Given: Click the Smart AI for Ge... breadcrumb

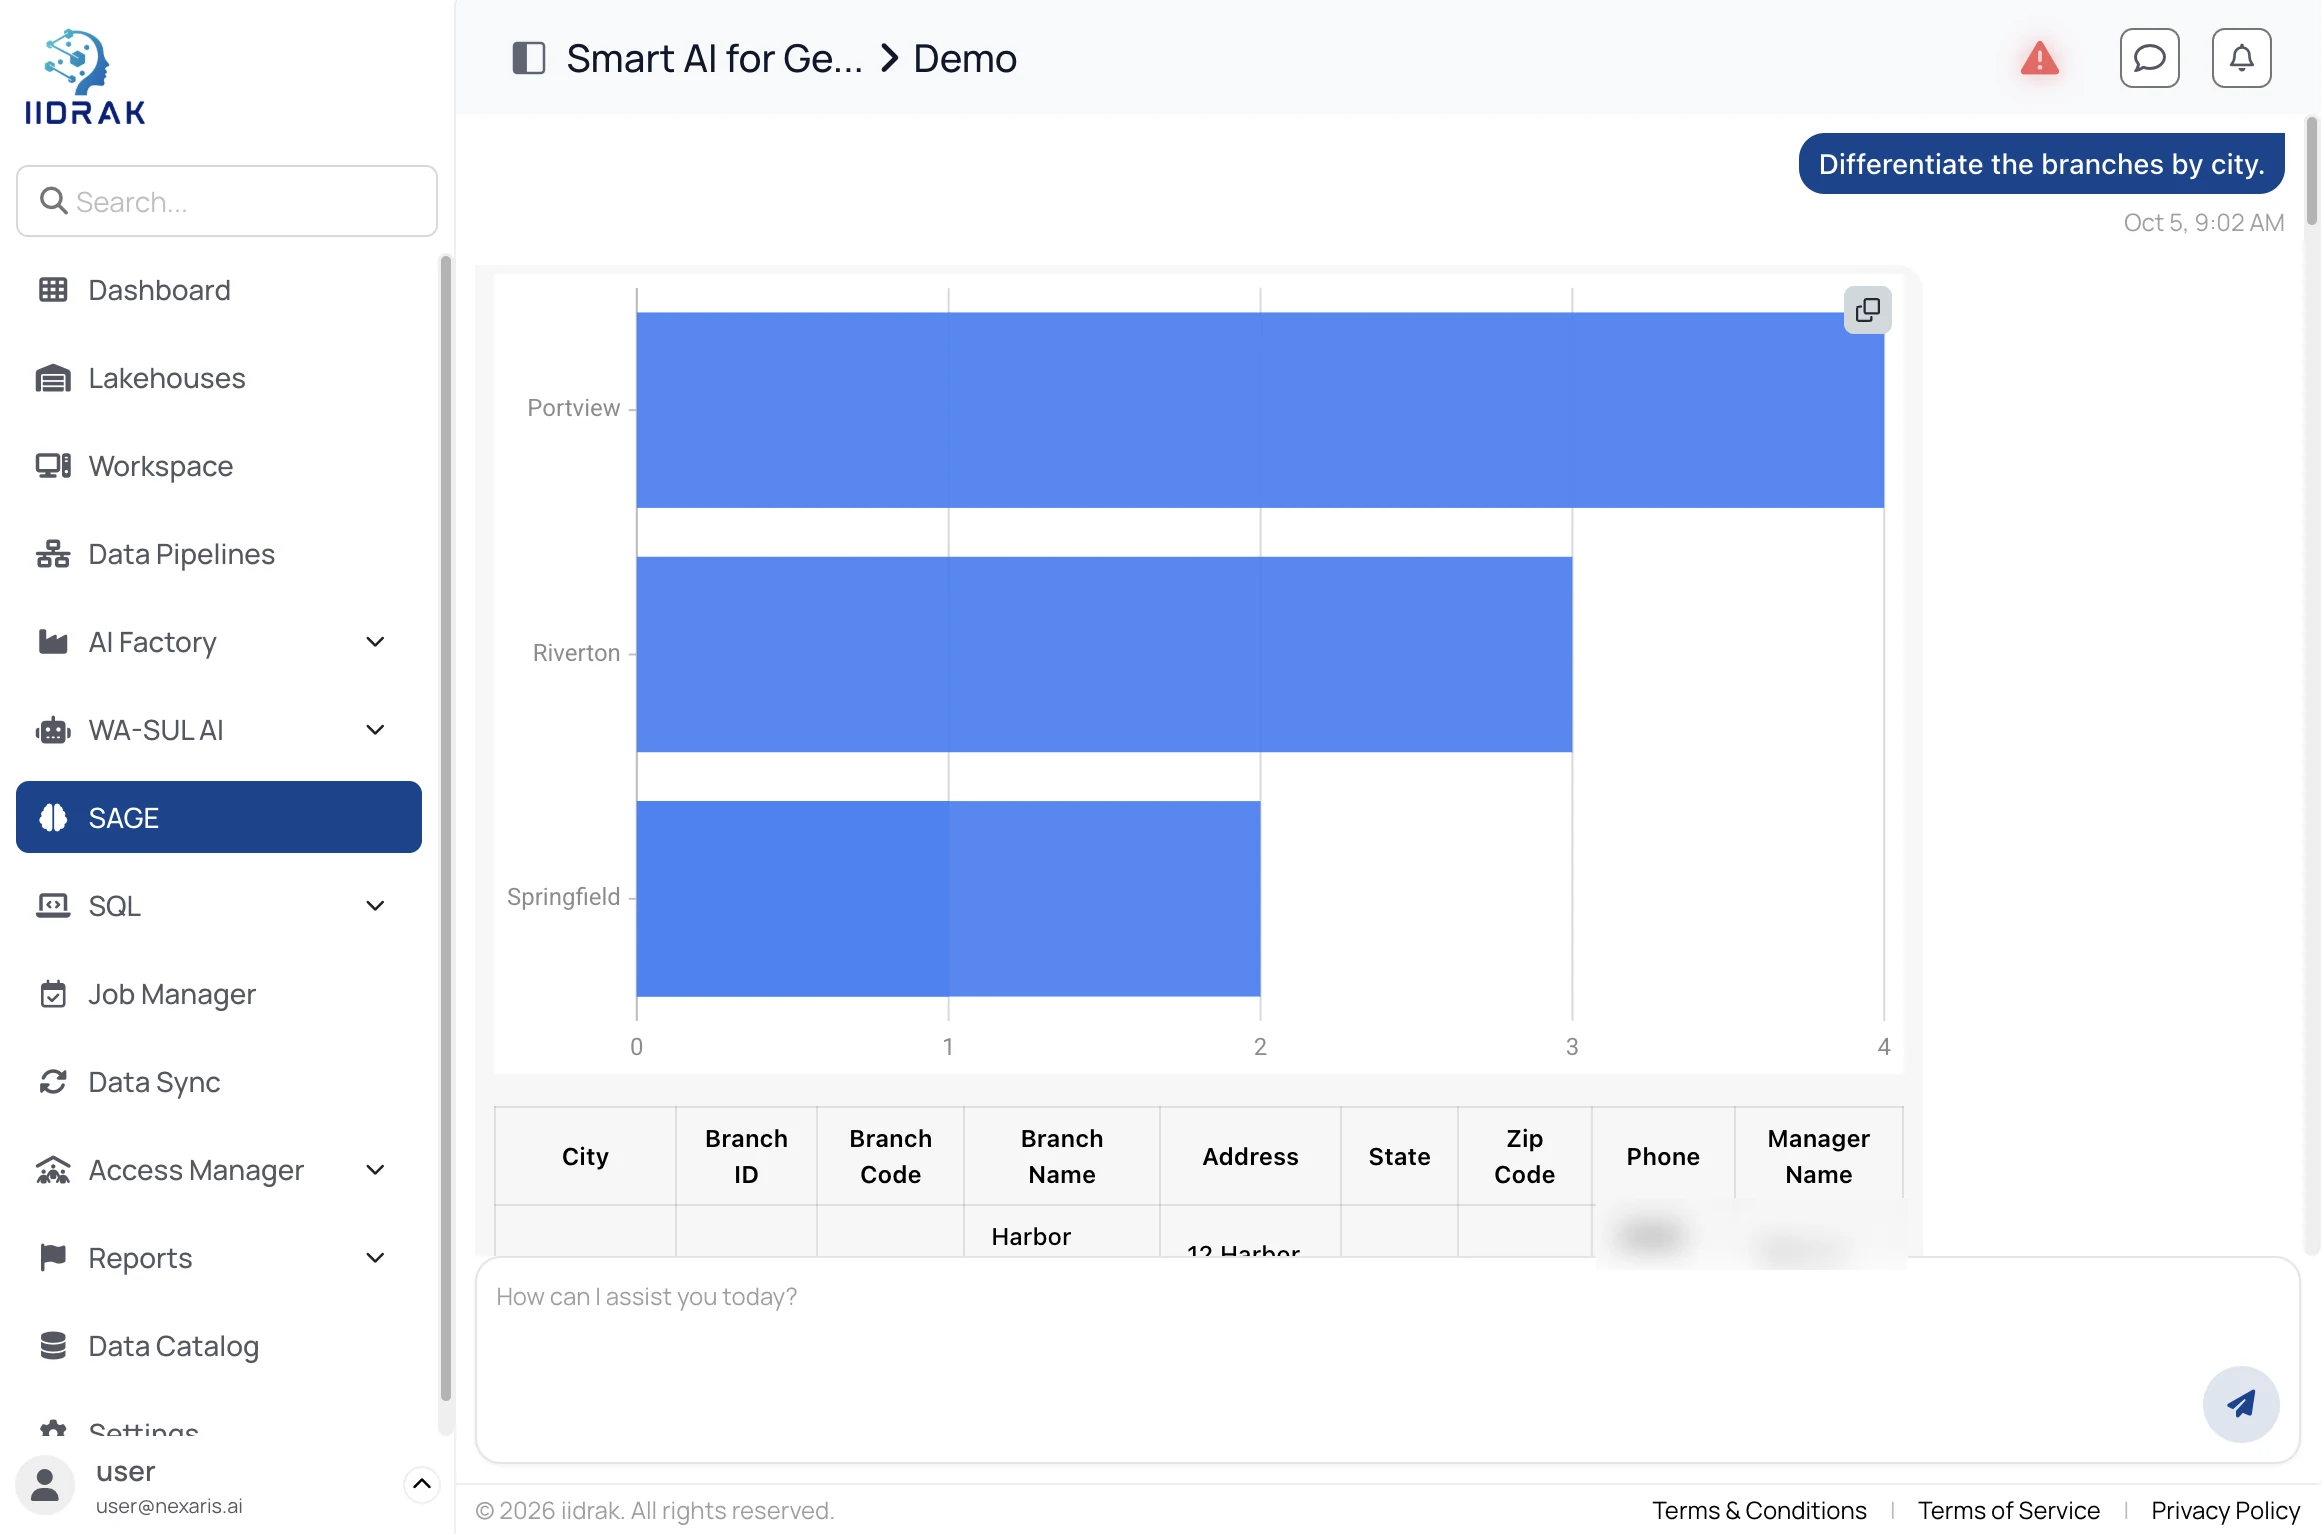Looking at the screenshot, I should tap(714, 58).
